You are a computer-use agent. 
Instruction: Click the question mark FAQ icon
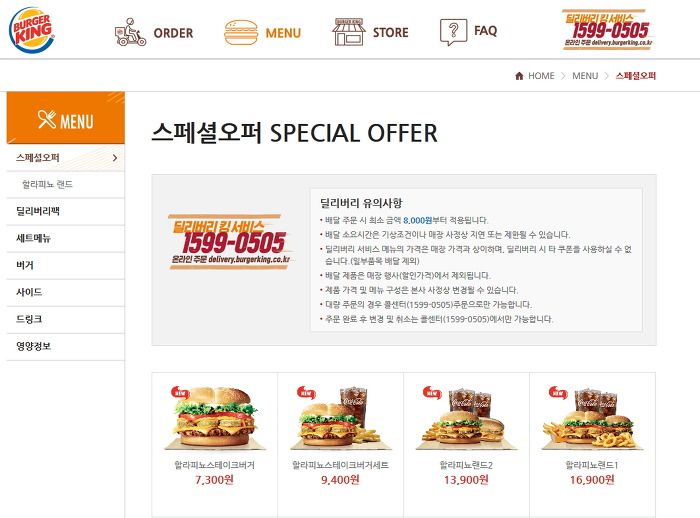453,32
